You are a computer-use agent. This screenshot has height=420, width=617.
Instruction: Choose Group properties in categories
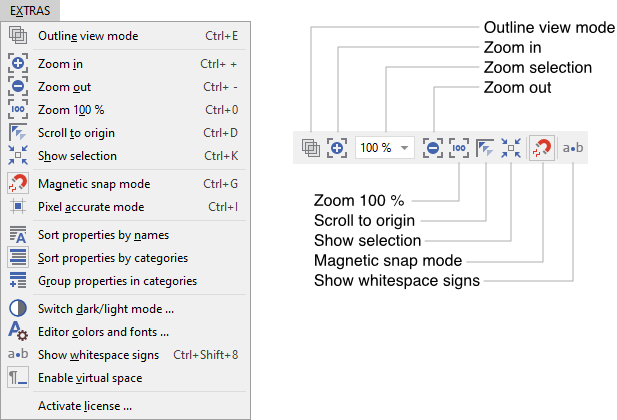coord(117,281)
